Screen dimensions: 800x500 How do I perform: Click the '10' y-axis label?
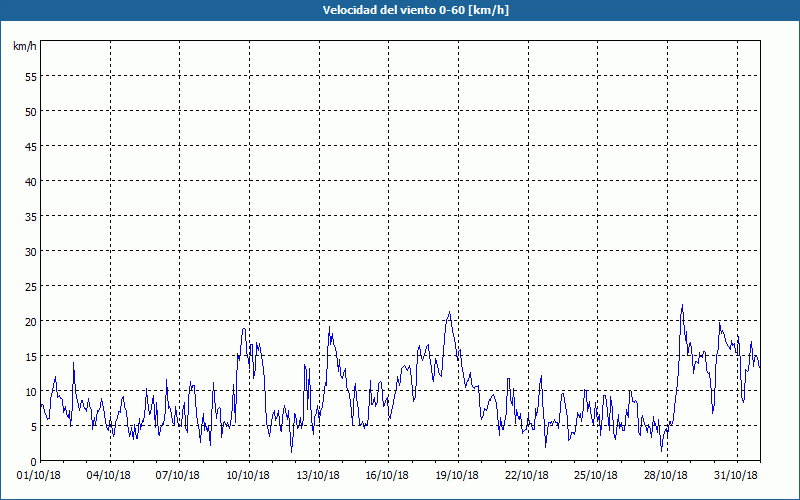click(x=31, y=392)
